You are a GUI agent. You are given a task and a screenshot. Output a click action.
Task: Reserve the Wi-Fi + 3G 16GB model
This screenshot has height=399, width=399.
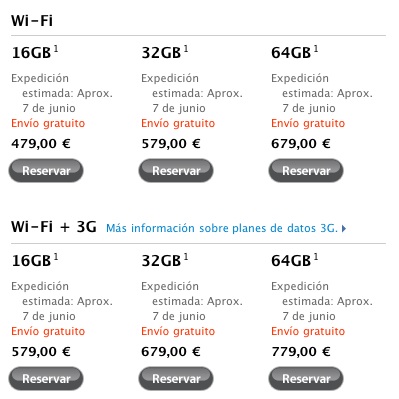coord(46,378)
